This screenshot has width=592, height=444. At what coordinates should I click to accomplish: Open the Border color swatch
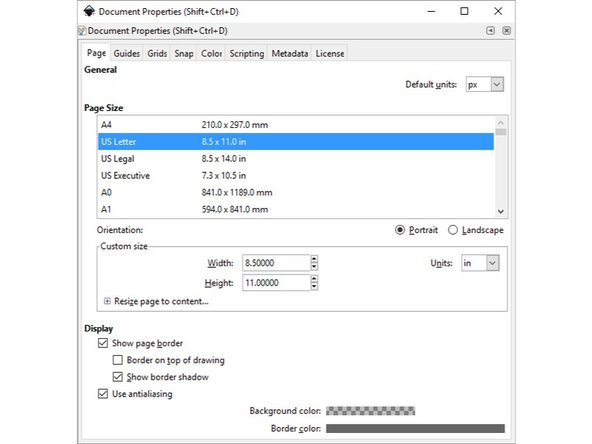[415, 429]
